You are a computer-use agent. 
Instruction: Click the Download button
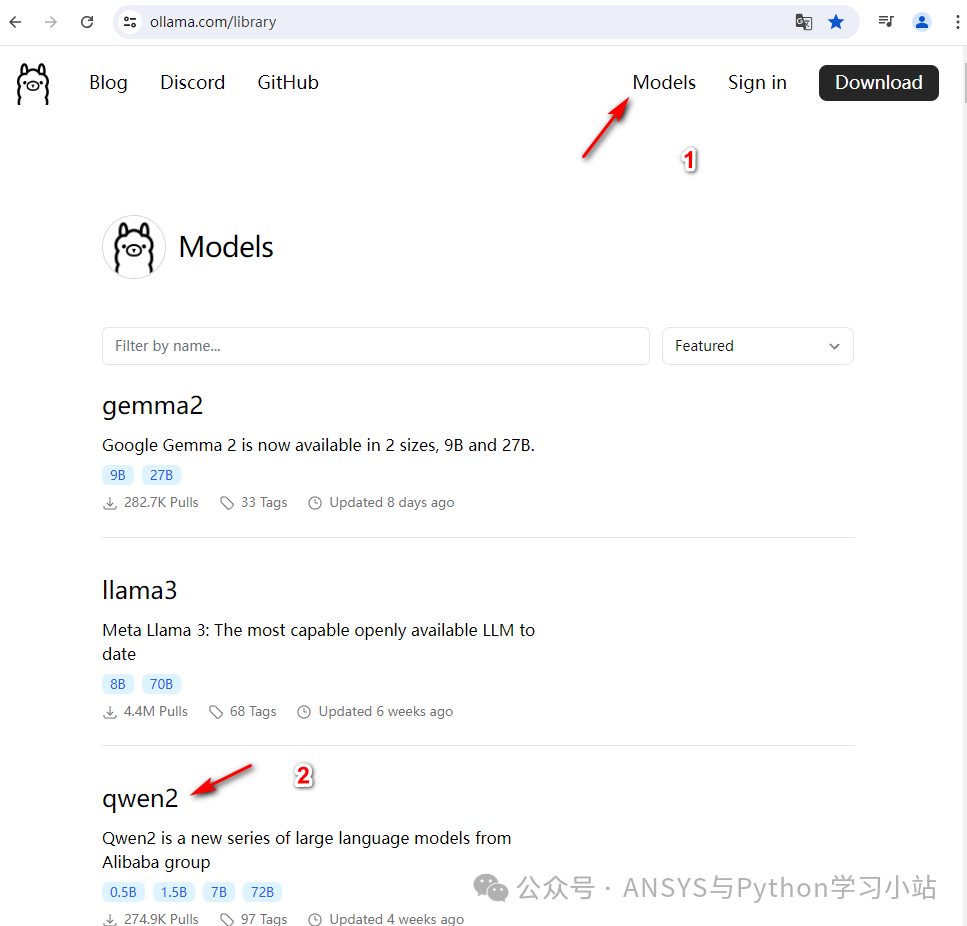point(879,83)
